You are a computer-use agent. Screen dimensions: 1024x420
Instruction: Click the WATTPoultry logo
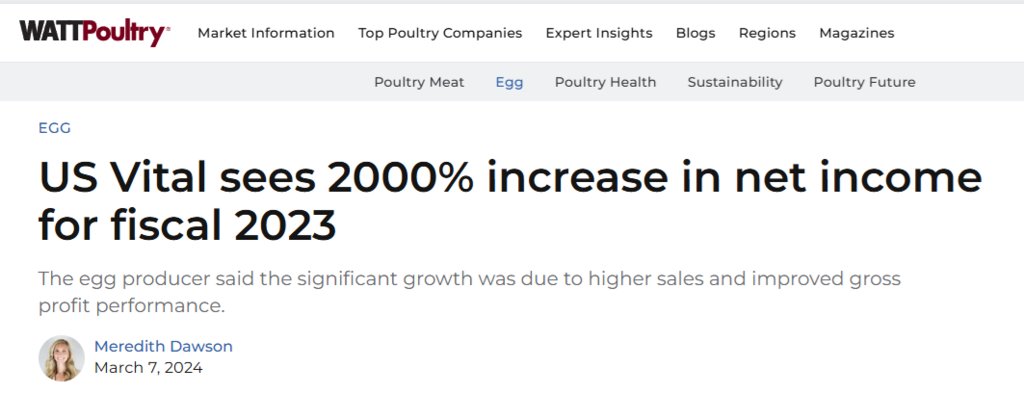click(95, 33)
